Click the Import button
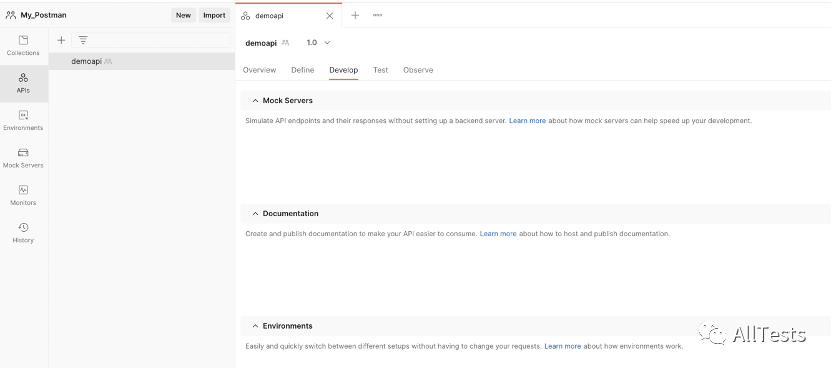832x368 pixels. tap(214, 15)
